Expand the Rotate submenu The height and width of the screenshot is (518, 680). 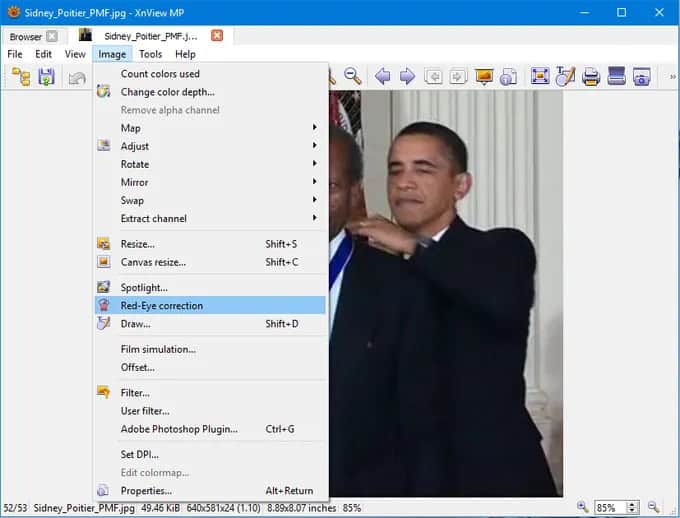point(210,164)
